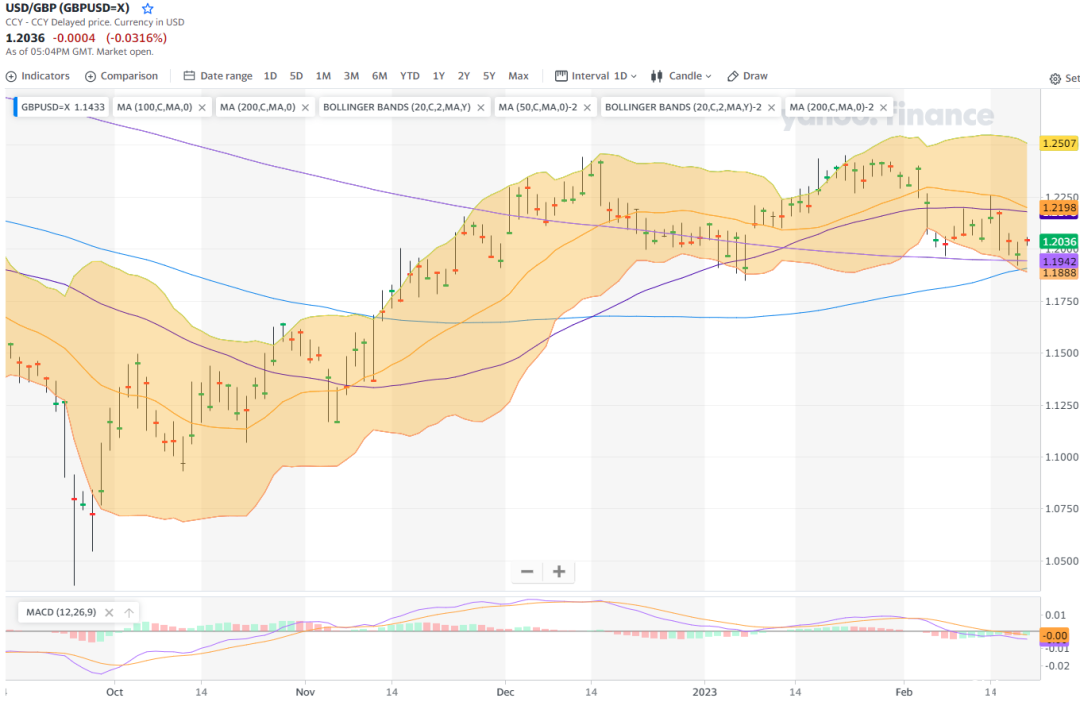Switch range to 5Y
The height and width of the screenshot is (702, 1080).
click(489, 76)
